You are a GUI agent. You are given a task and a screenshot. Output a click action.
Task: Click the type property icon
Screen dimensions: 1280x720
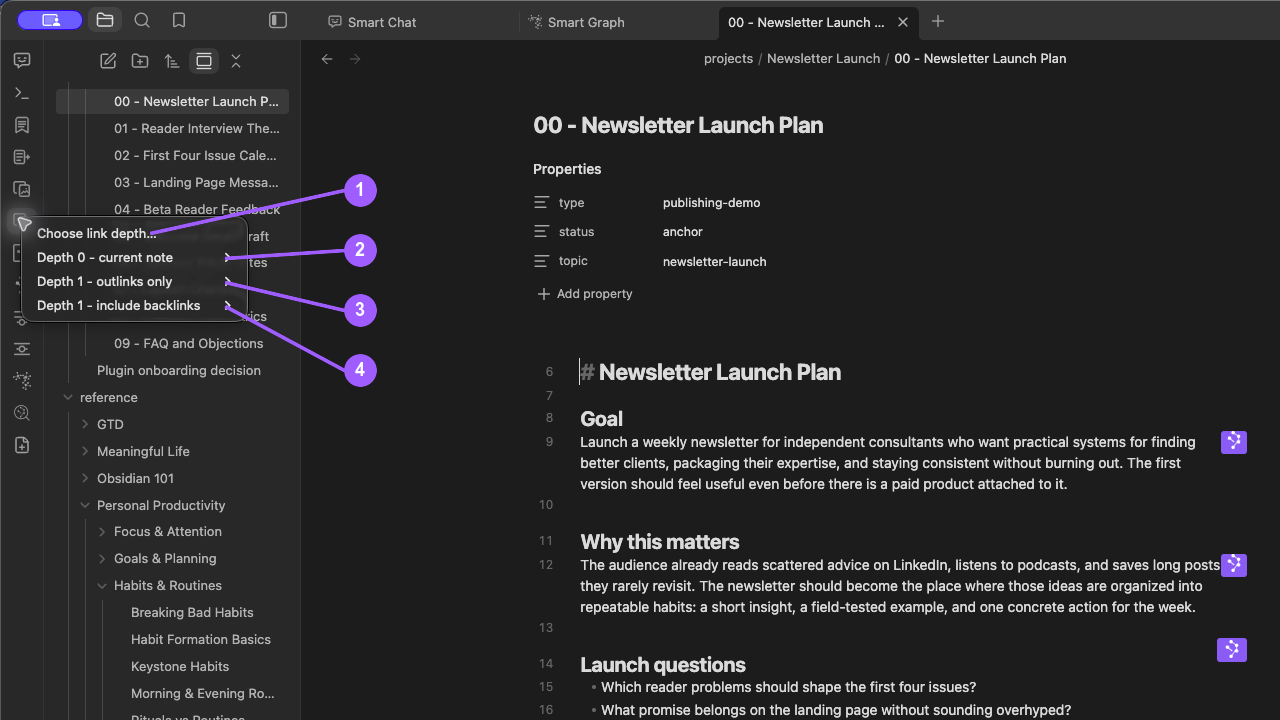pyautogui.click(x=542, y=202)
